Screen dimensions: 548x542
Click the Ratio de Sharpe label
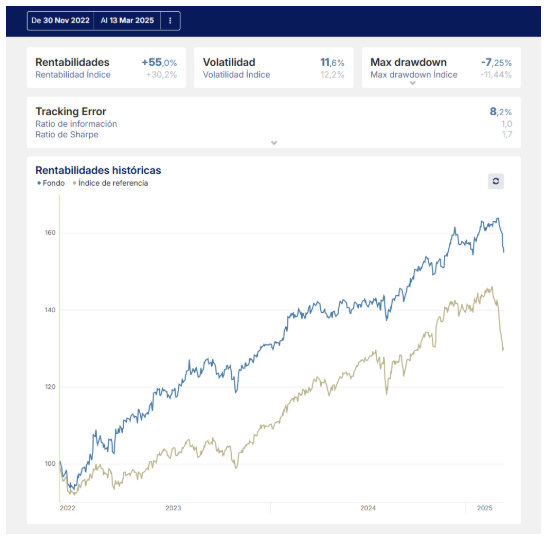67,135
